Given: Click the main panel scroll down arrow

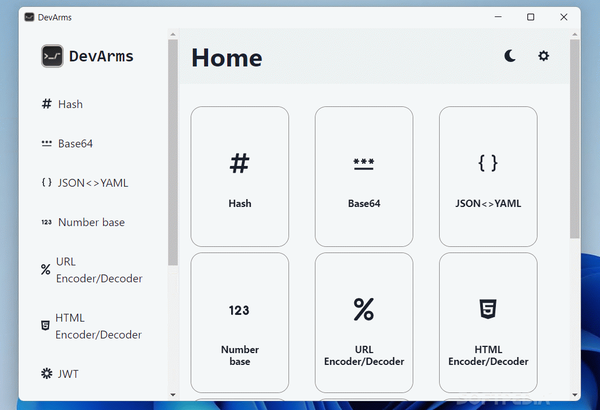Looking at the screenshot, I should tap(575, 394).
